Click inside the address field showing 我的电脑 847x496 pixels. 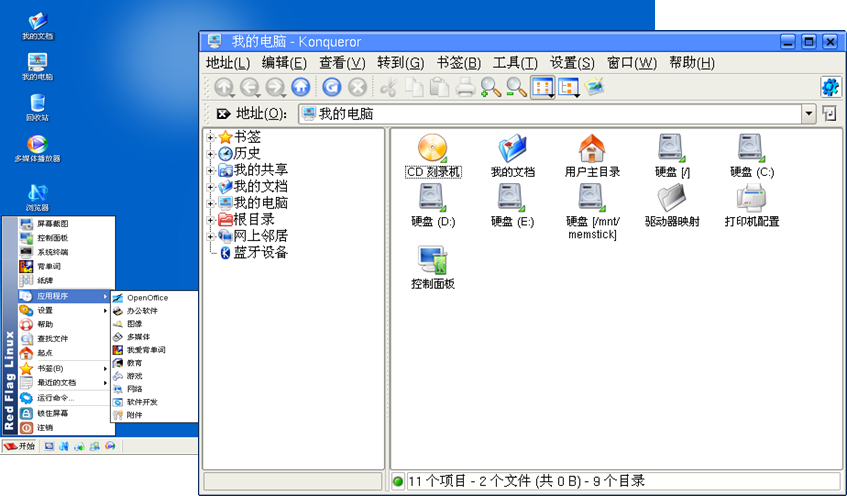coord(550,114)
